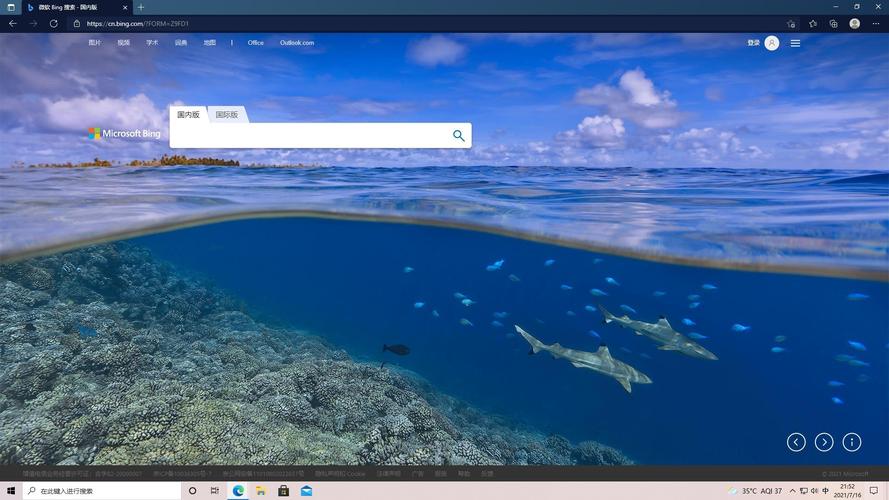Viewport: 889px width, 500px height.
Task: Switch to the 国际版 tab
Action: (227, 115)
